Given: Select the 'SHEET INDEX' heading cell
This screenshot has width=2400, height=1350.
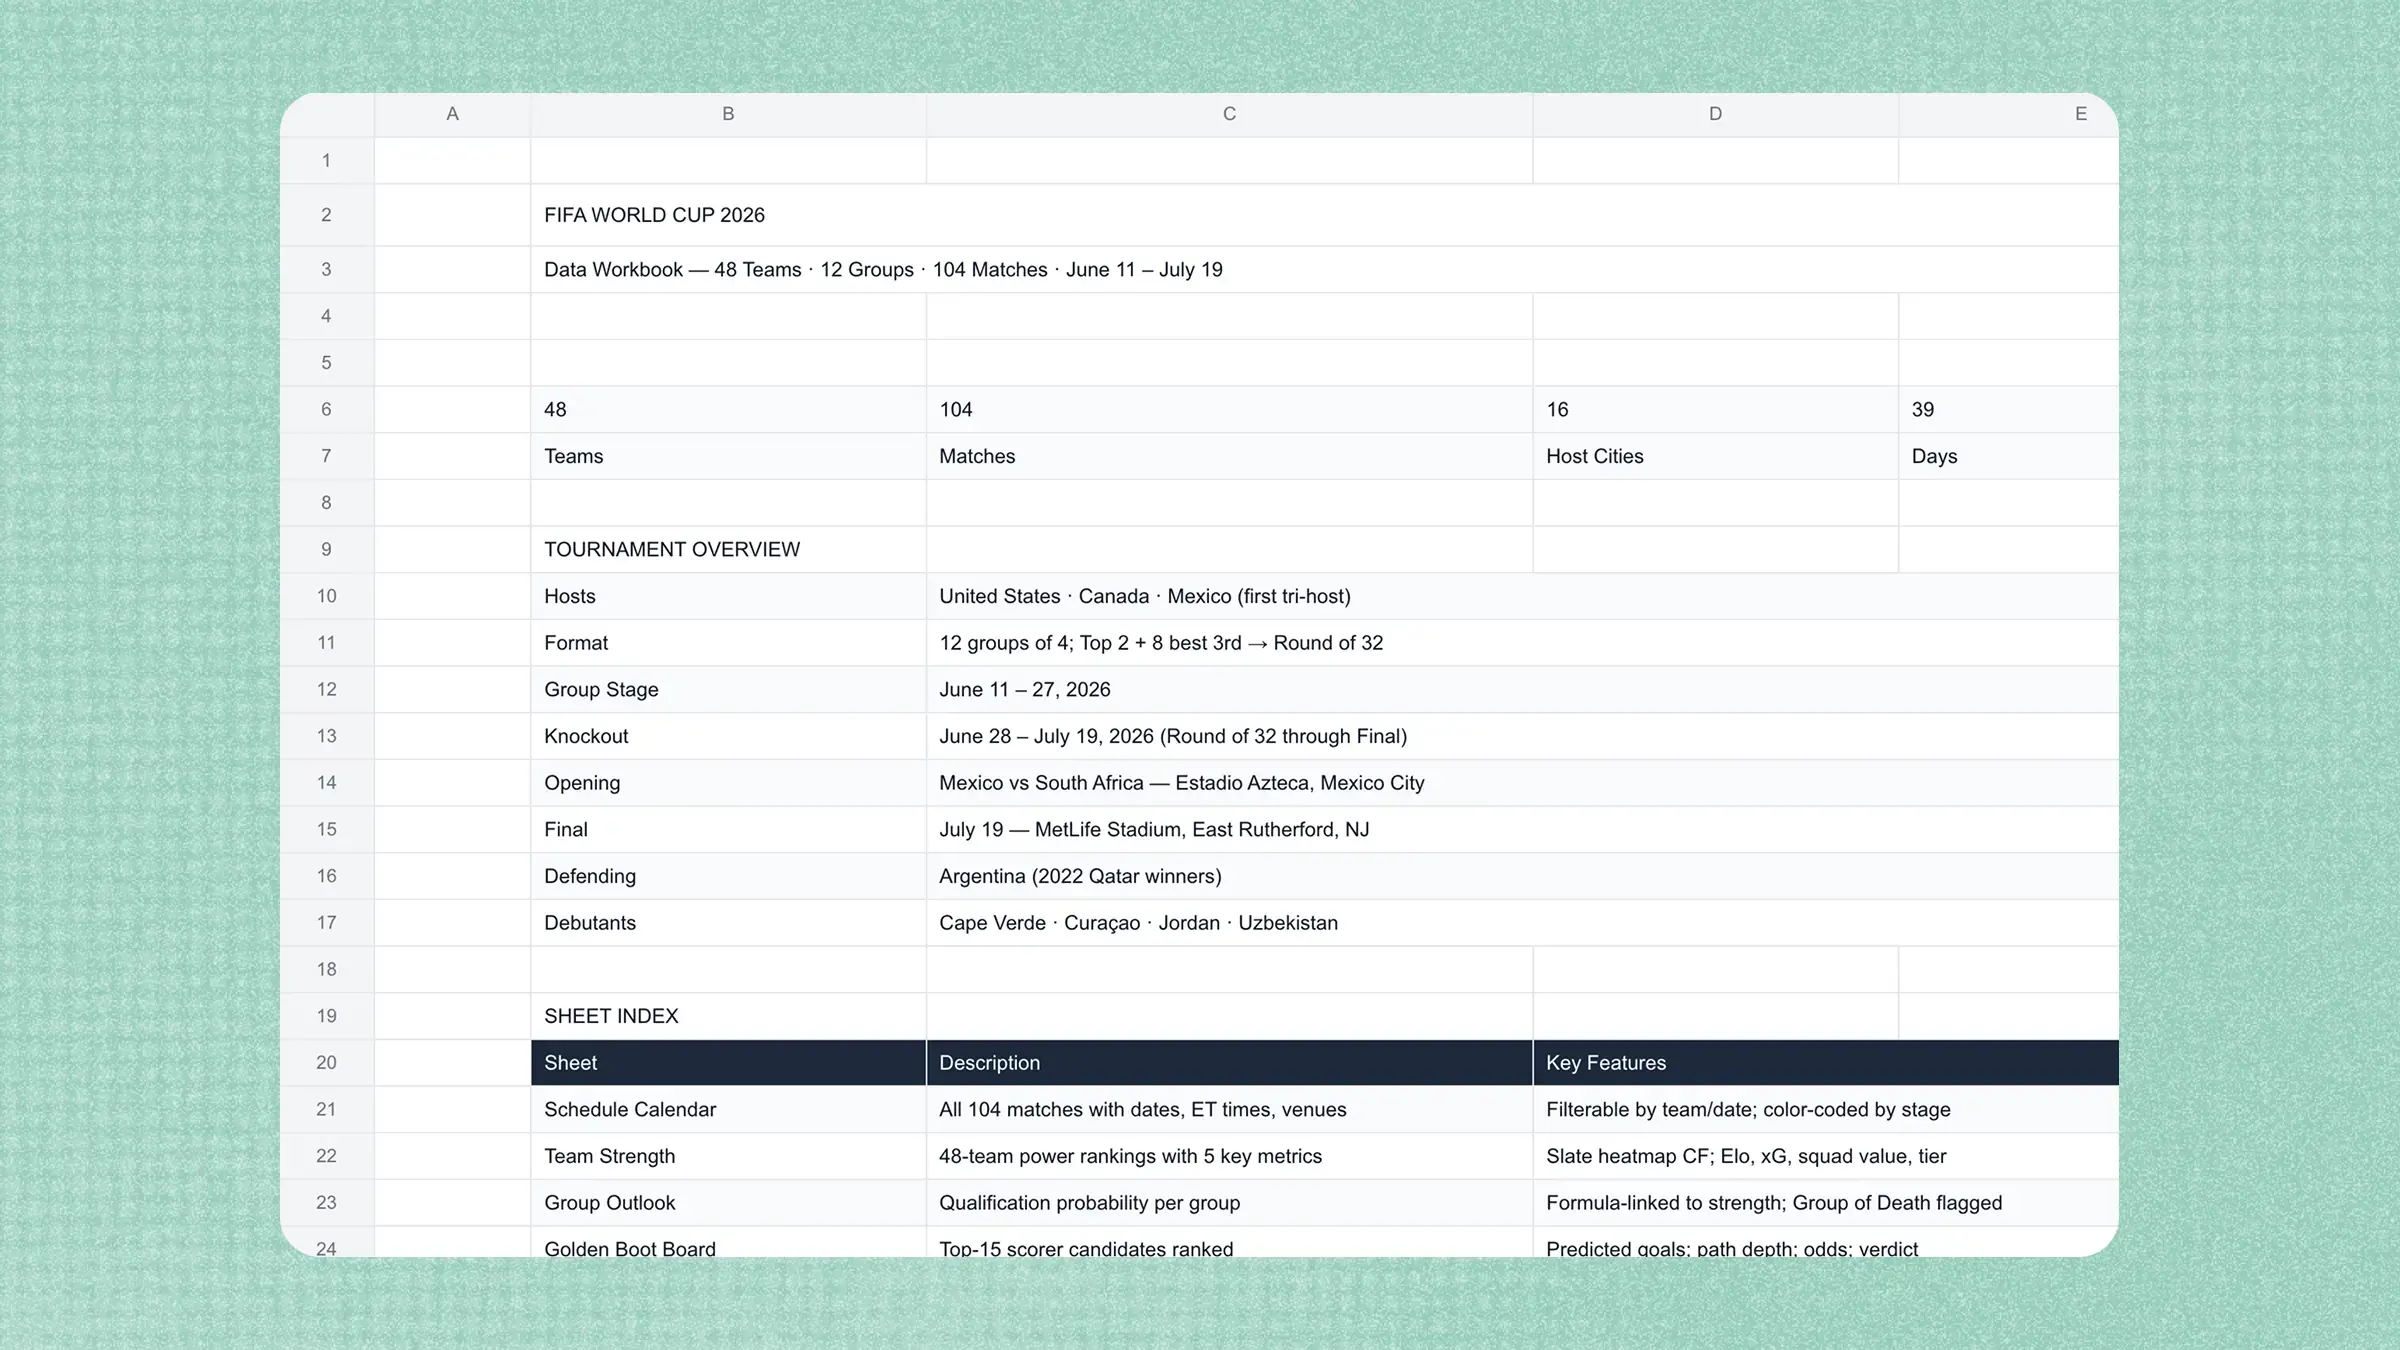Looking at the screenshot, I should pyautogui.click(x=728, y=1016).
